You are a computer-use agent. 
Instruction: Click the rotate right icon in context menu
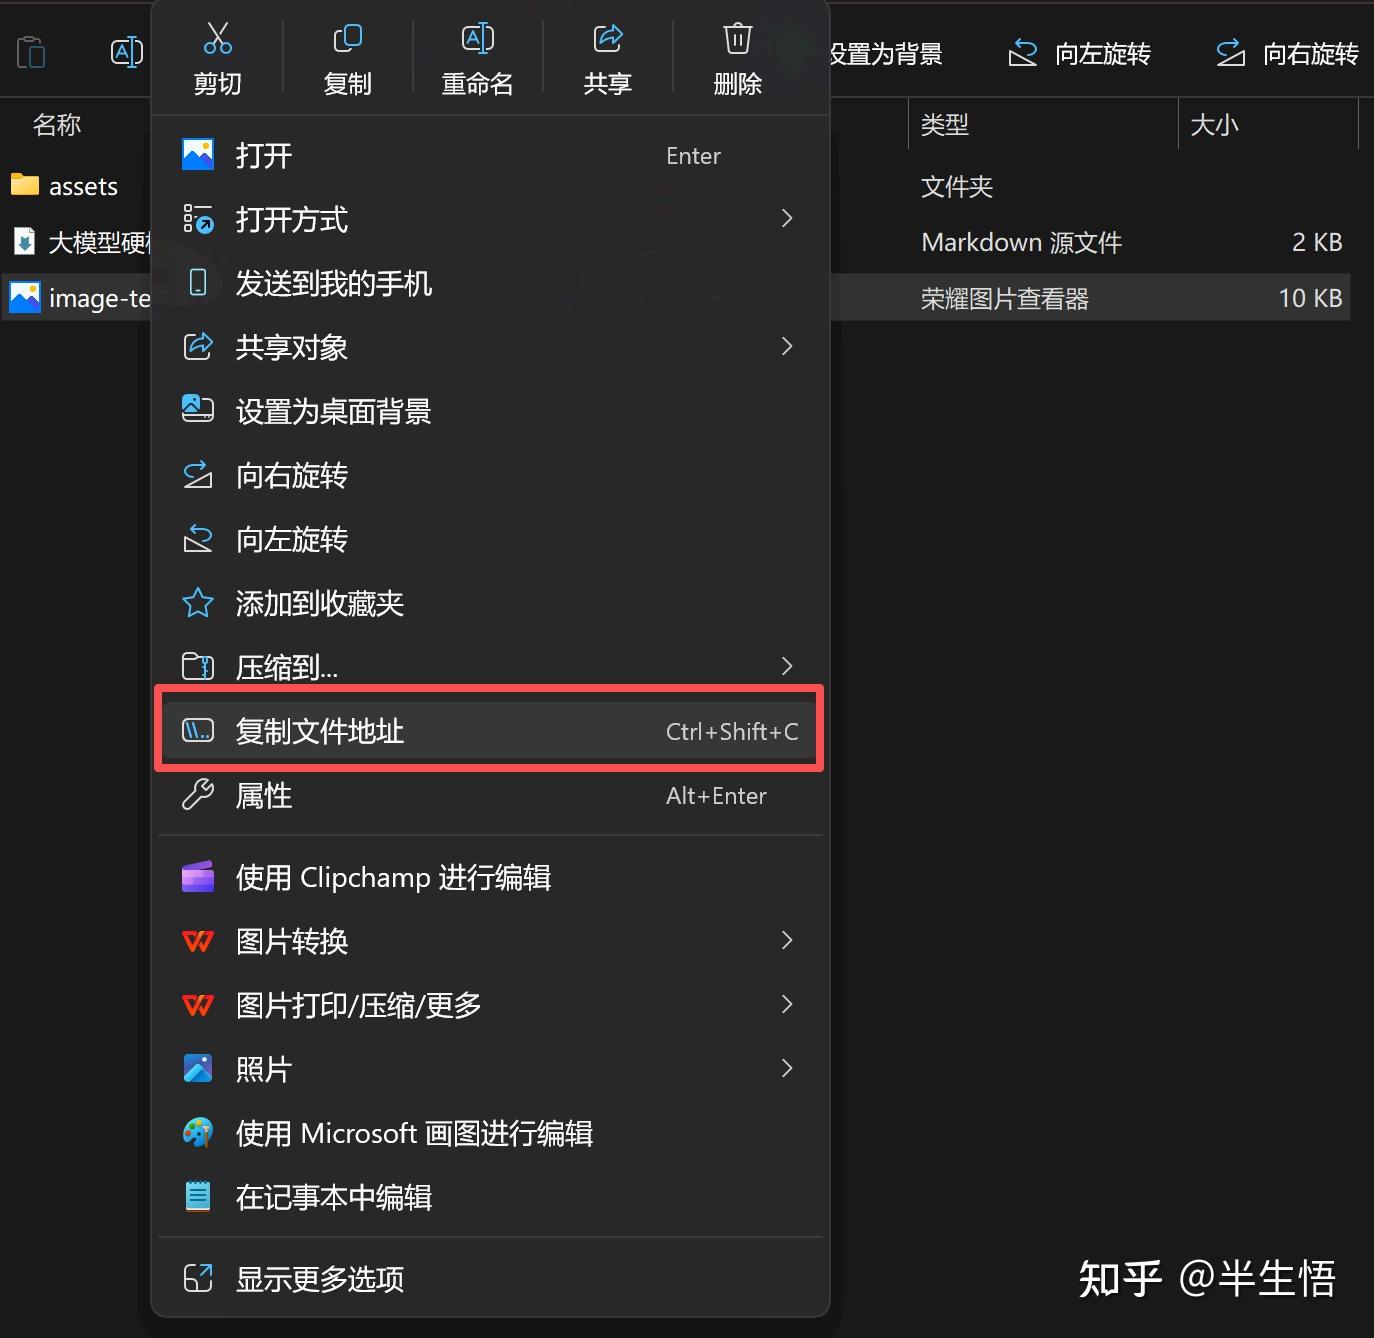[x=198, y=474]
